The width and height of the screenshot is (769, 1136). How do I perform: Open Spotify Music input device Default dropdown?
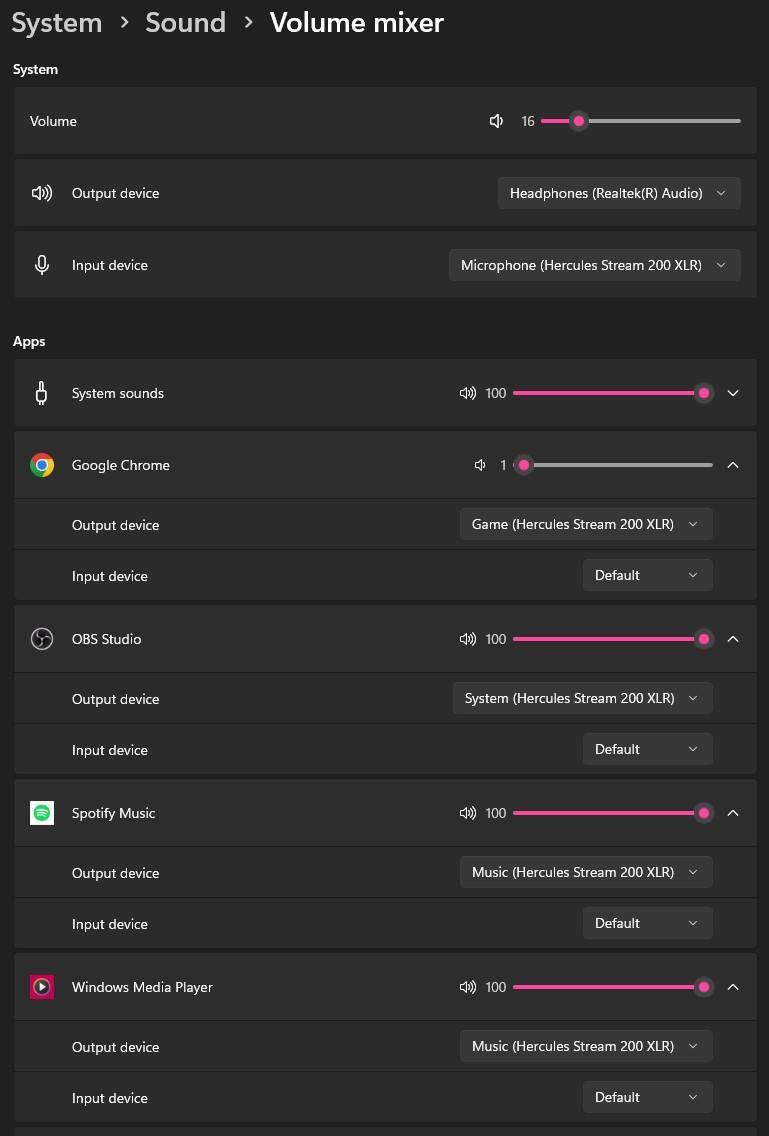coord(647,923)
